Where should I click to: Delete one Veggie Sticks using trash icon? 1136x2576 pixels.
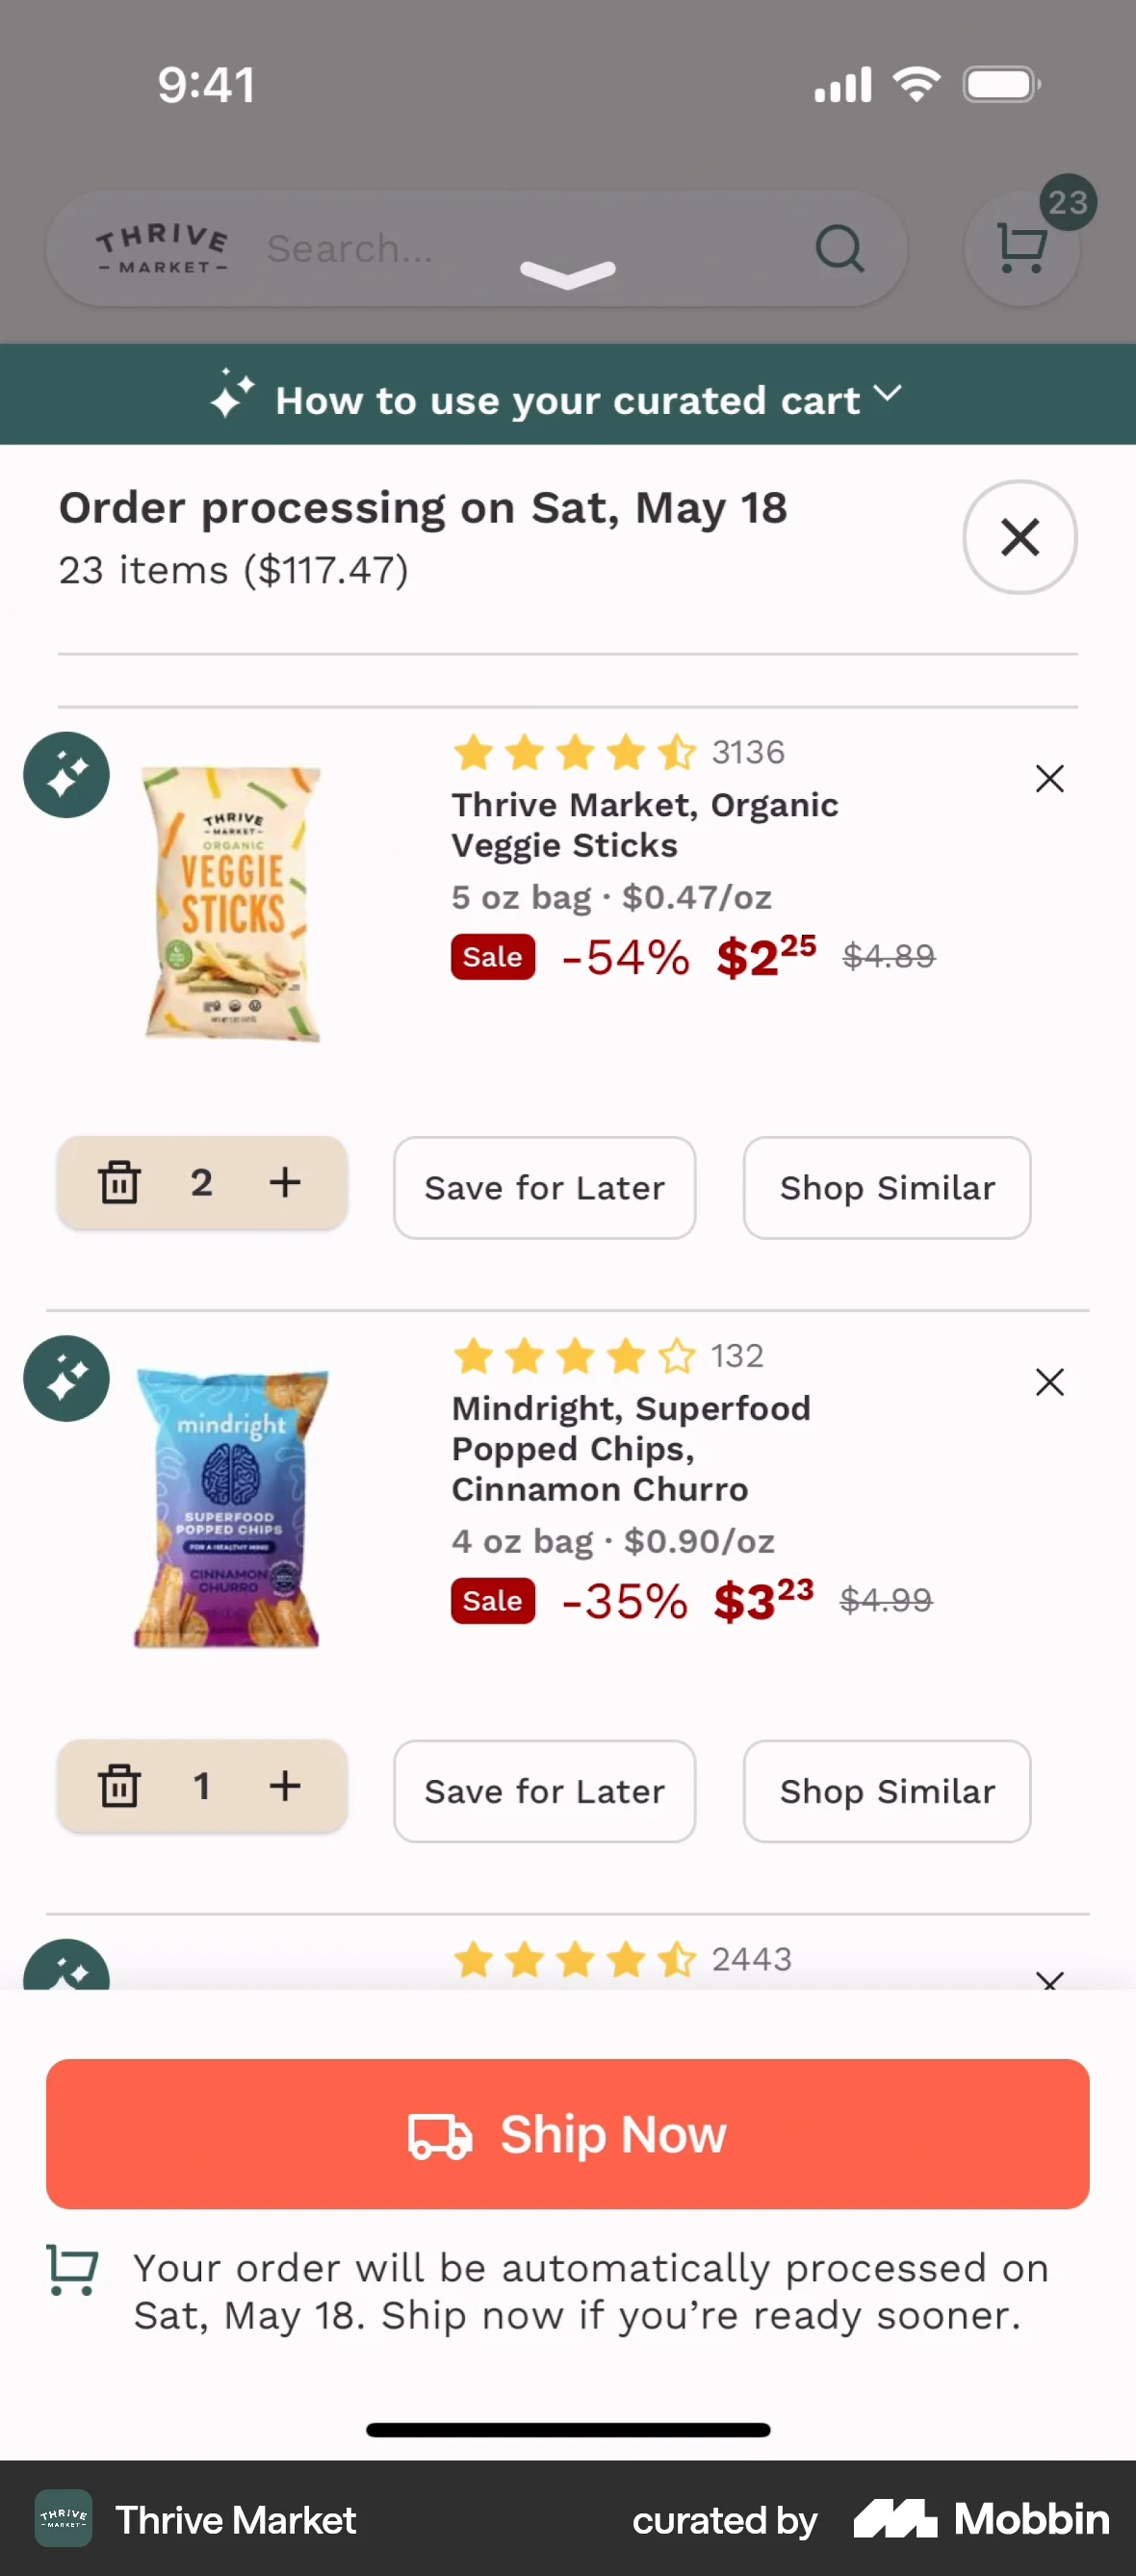tap(120, 1183)
